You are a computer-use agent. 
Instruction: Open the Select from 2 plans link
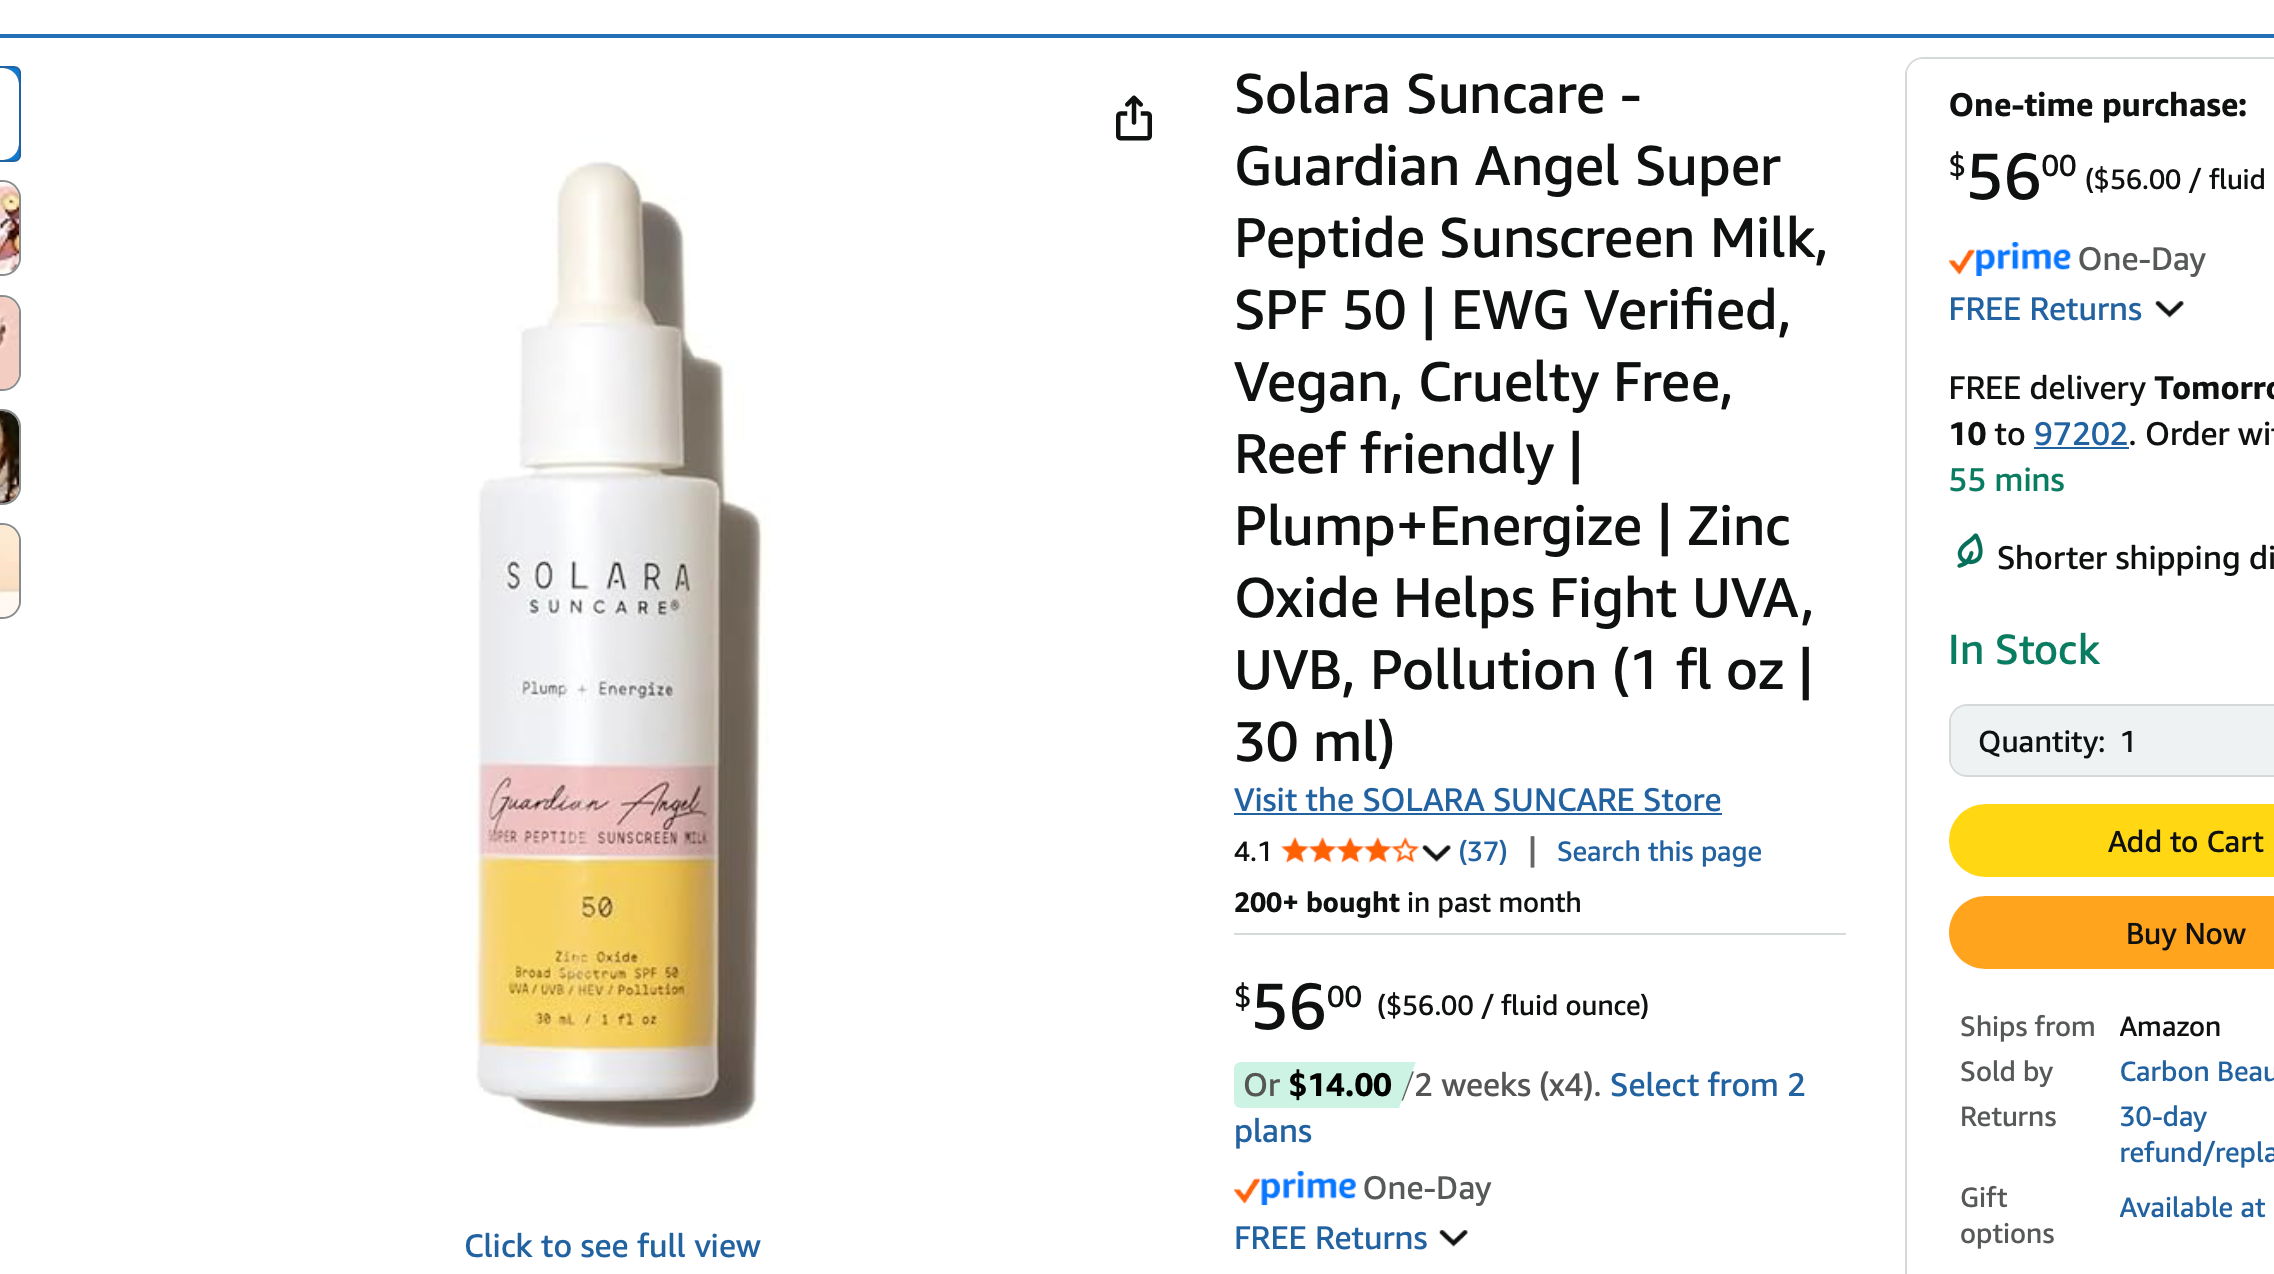click(x=1706, y=1085)
